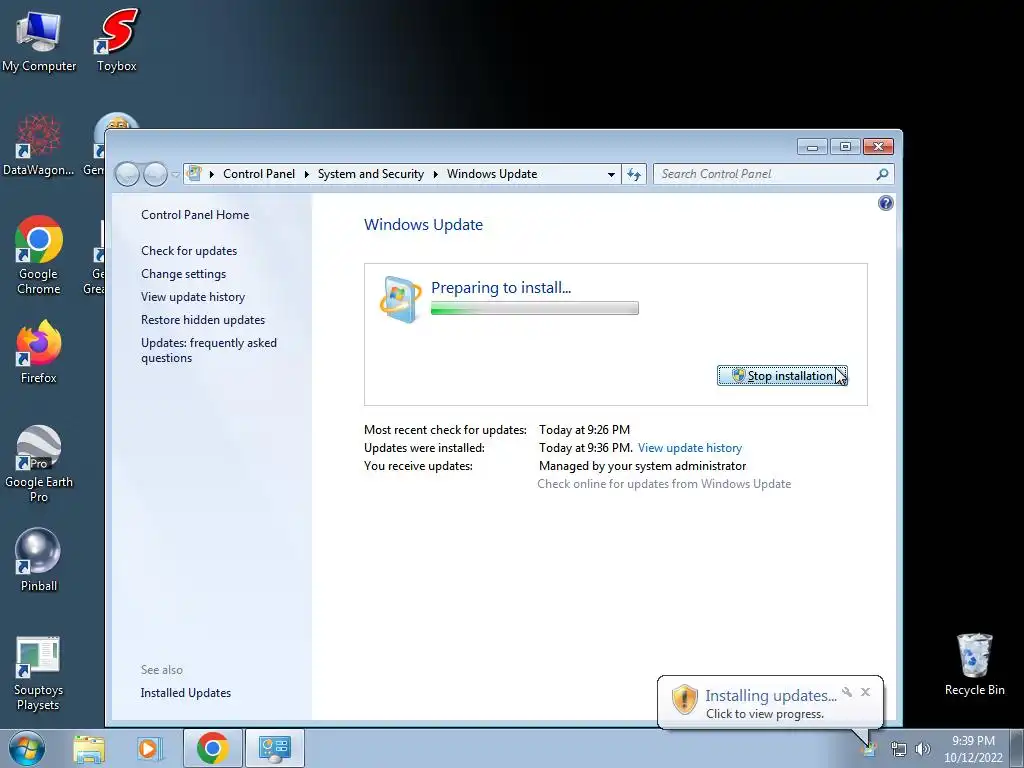Click the Back navigation button
Viewport: 1024px width, 768px height.
[127, 174]
